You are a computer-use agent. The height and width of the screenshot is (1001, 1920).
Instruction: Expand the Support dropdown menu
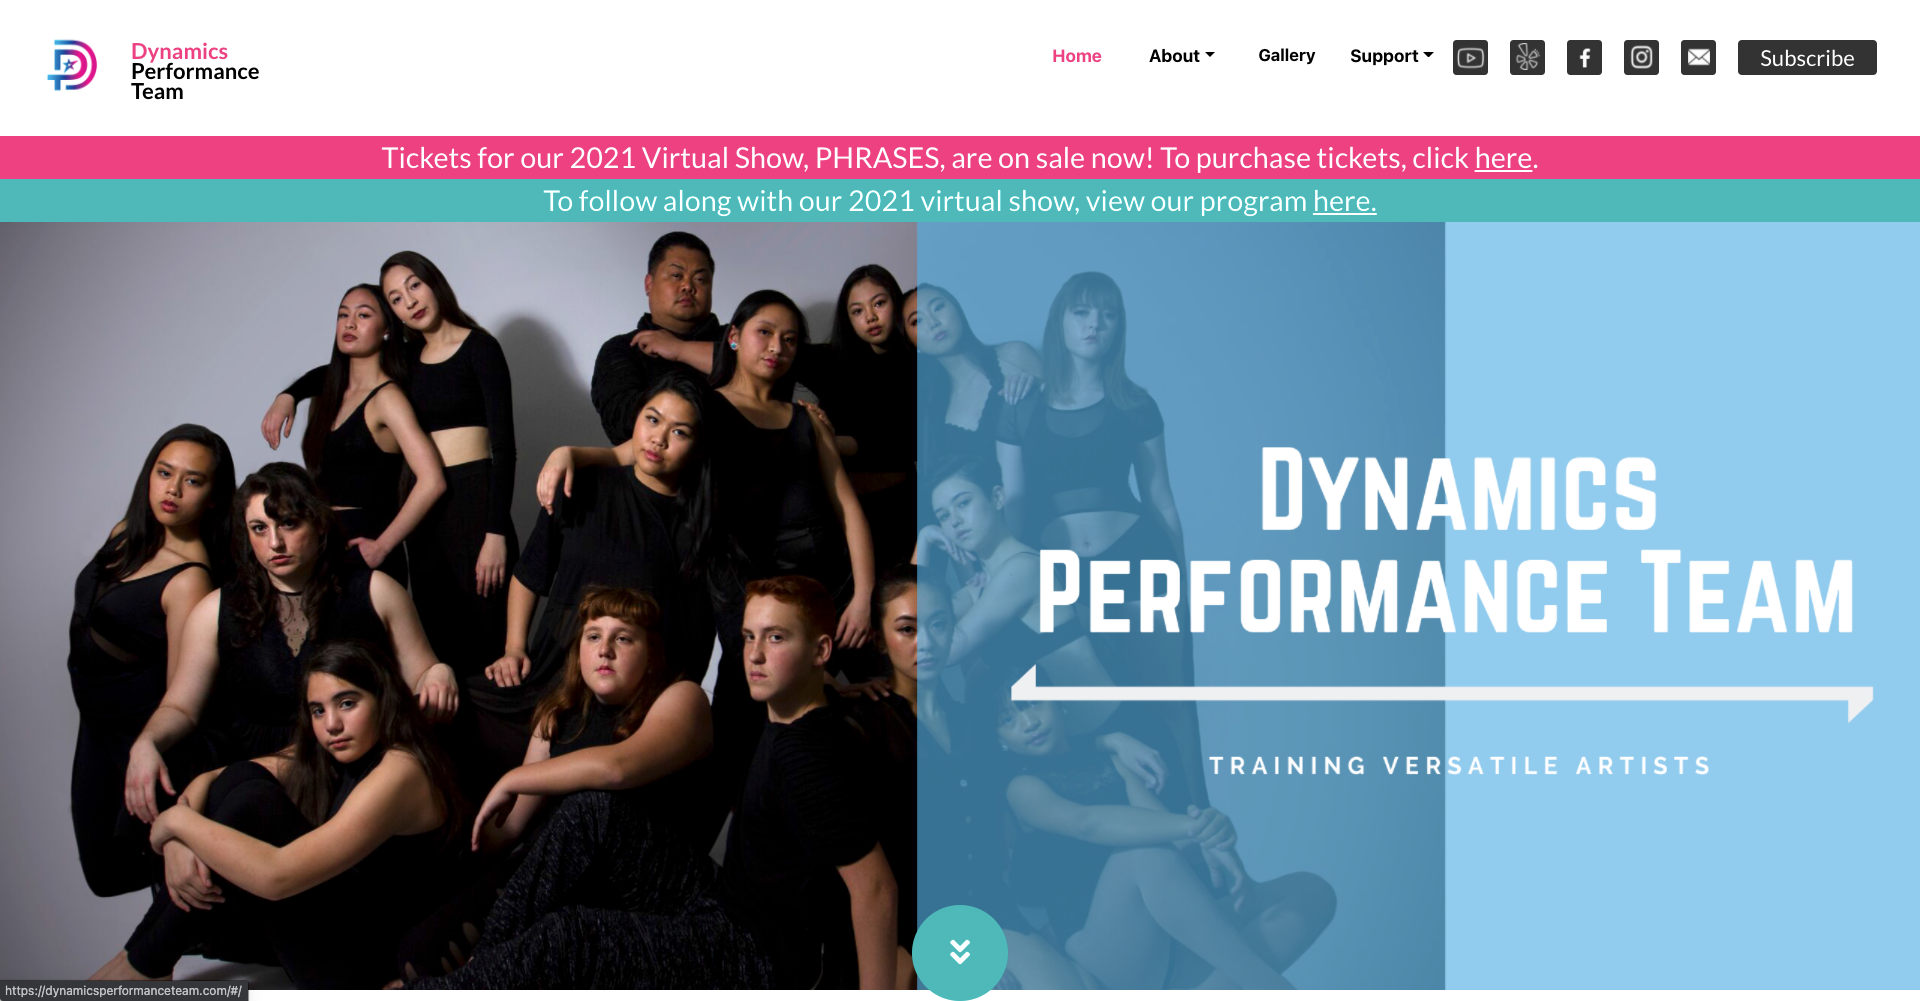pos(1391,56)
